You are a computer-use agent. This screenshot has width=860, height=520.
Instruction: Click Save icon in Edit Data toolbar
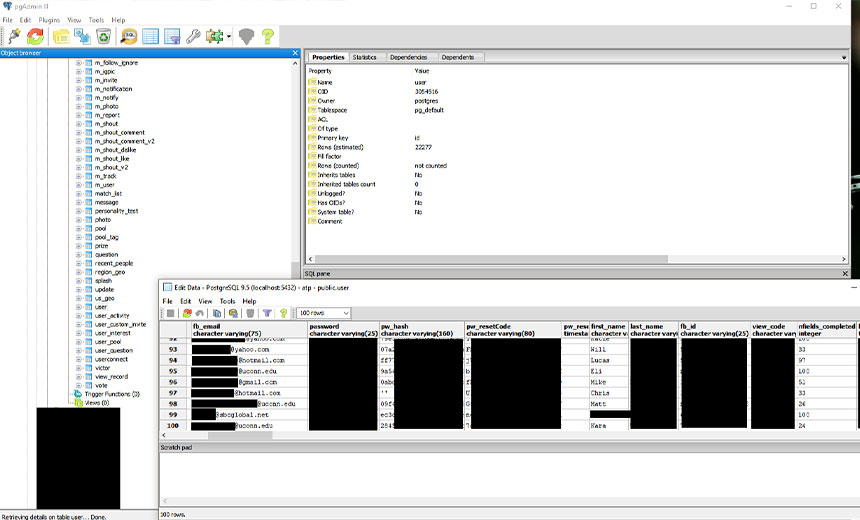(x=171, y=313)
